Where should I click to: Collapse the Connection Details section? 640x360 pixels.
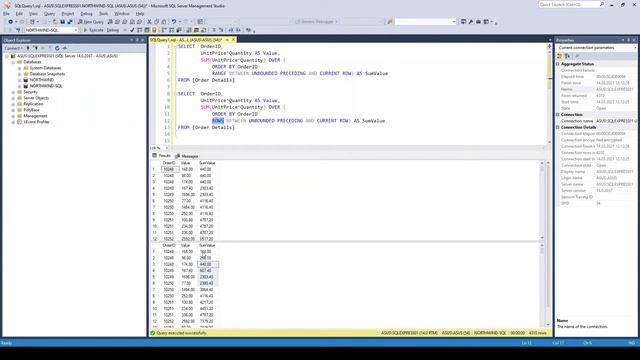pyautogui.click(x=558, y=127)
